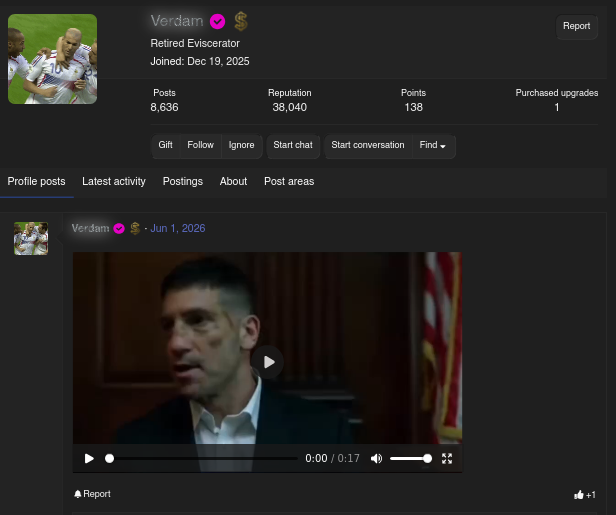Click play button in video control bar

pos(89,458)
